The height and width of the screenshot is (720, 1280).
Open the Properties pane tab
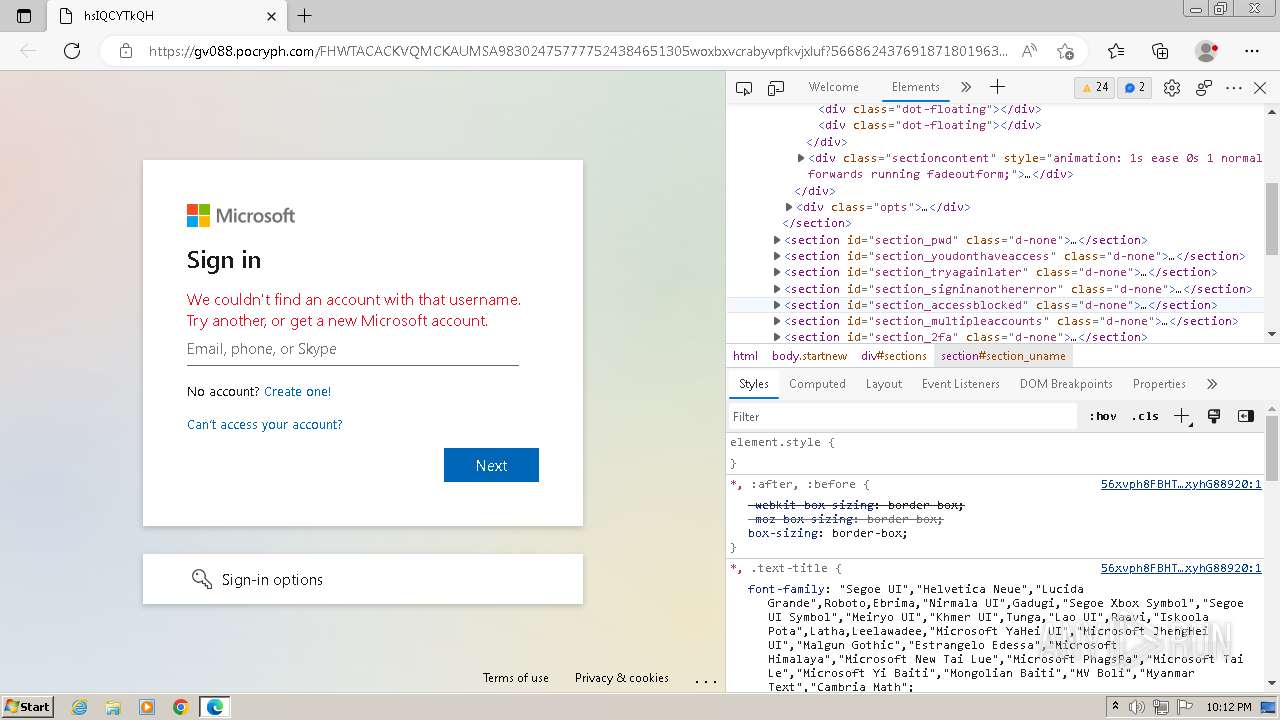1159,384
